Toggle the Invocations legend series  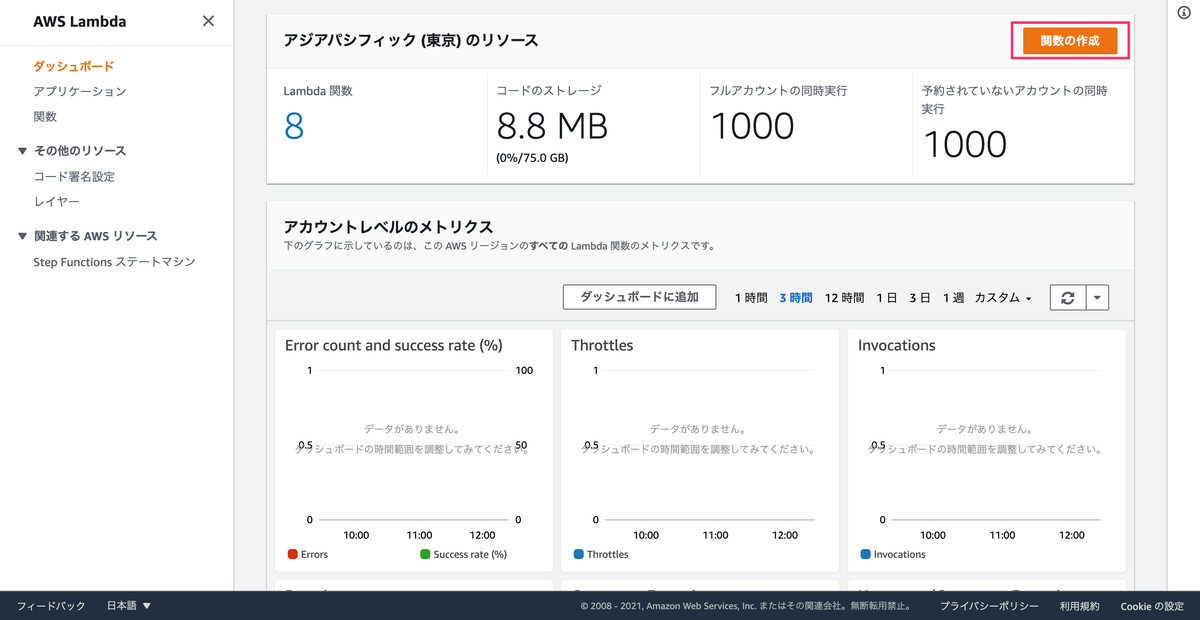coord(893,554)
